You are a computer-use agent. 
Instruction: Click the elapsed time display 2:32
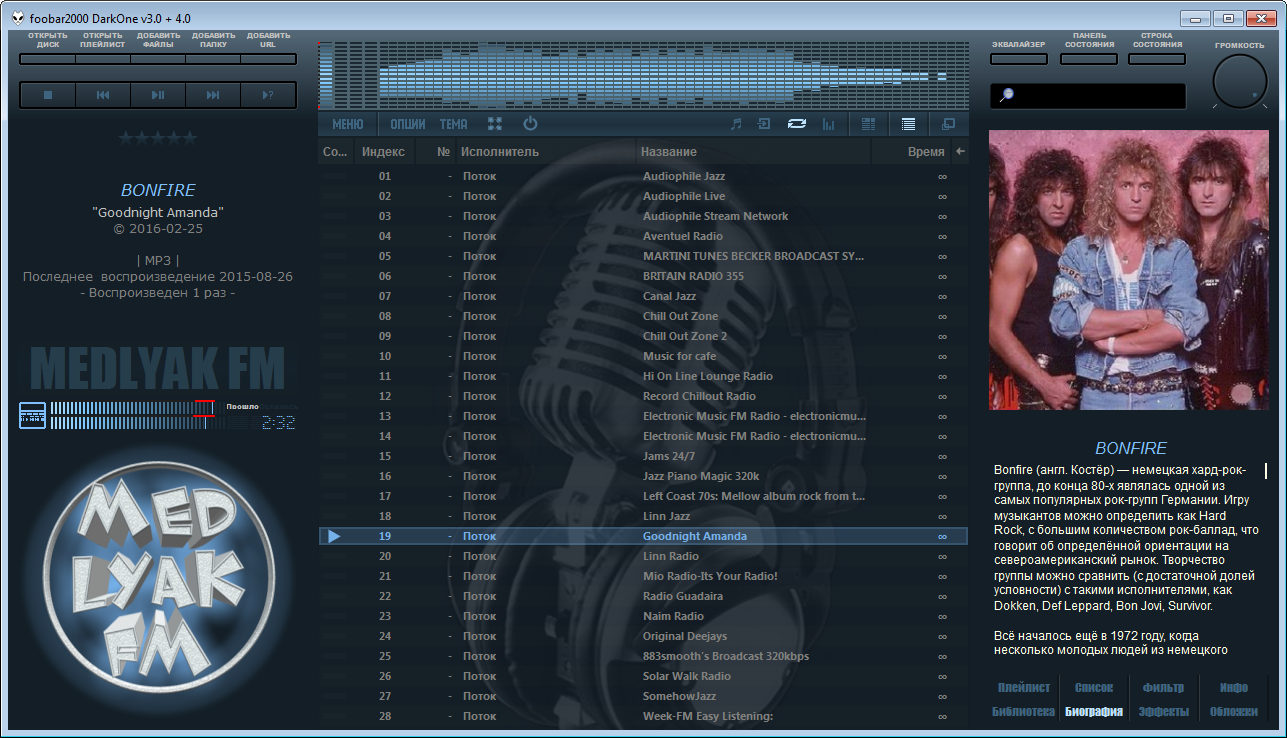pyautogui.click(x=278, y=423)
